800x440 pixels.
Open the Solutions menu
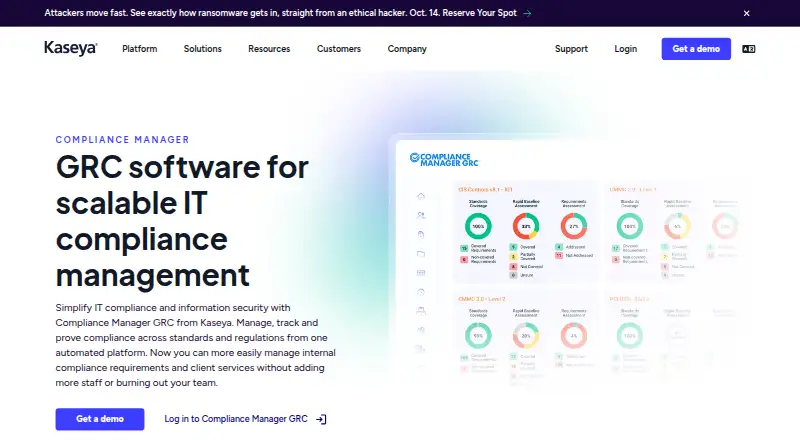click(x=203, y=49)
